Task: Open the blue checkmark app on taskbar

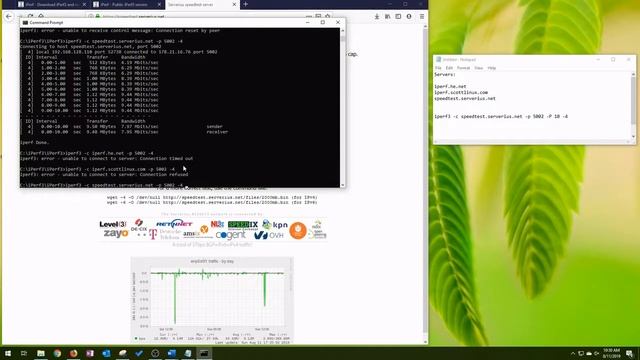Action: pos(139,353)
